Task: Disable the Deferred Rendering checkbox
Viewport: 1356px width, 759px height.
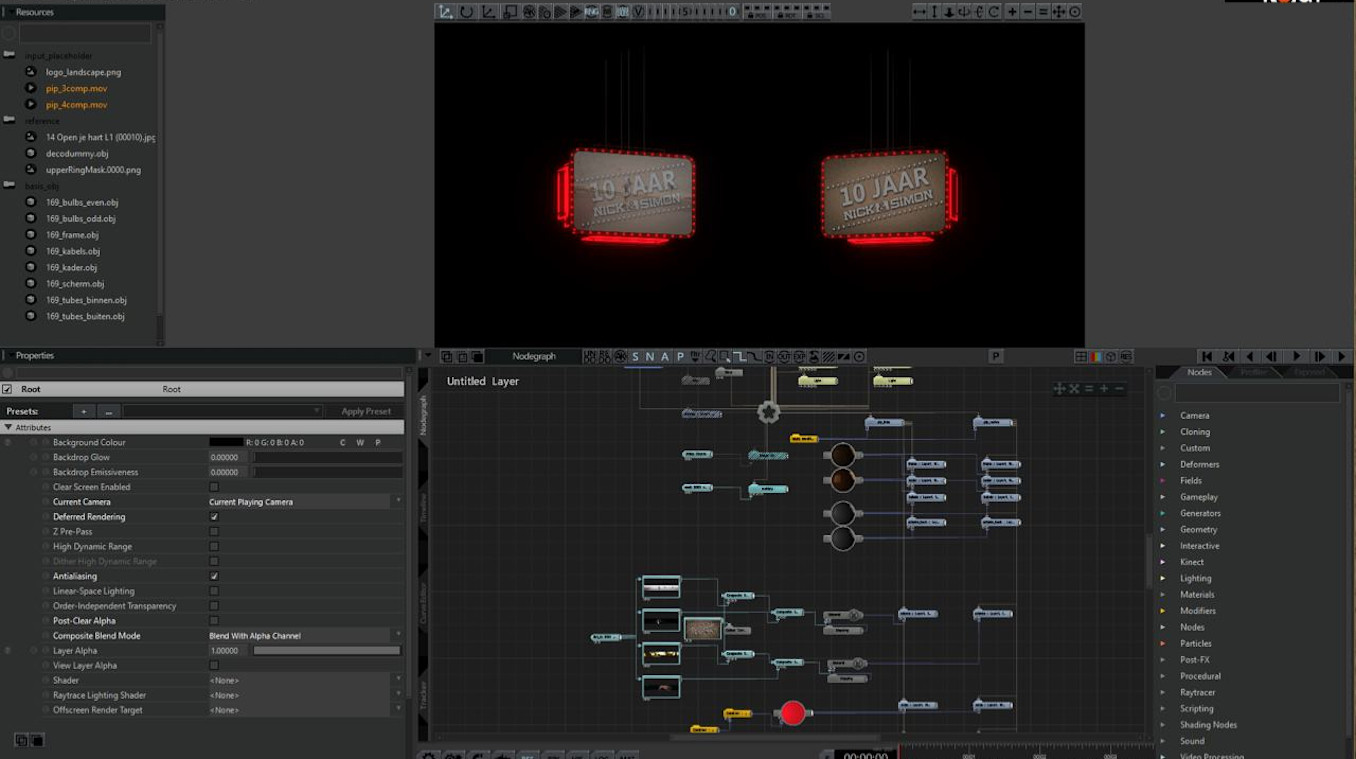Action: click(214, 517)
